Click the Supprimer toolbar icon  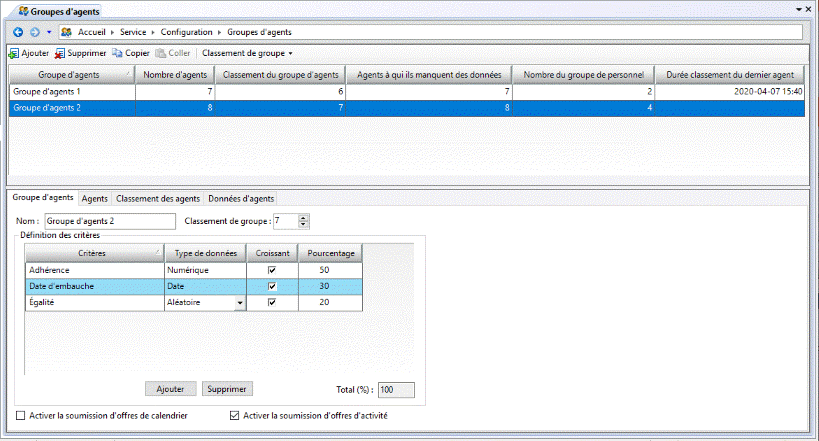60,53
